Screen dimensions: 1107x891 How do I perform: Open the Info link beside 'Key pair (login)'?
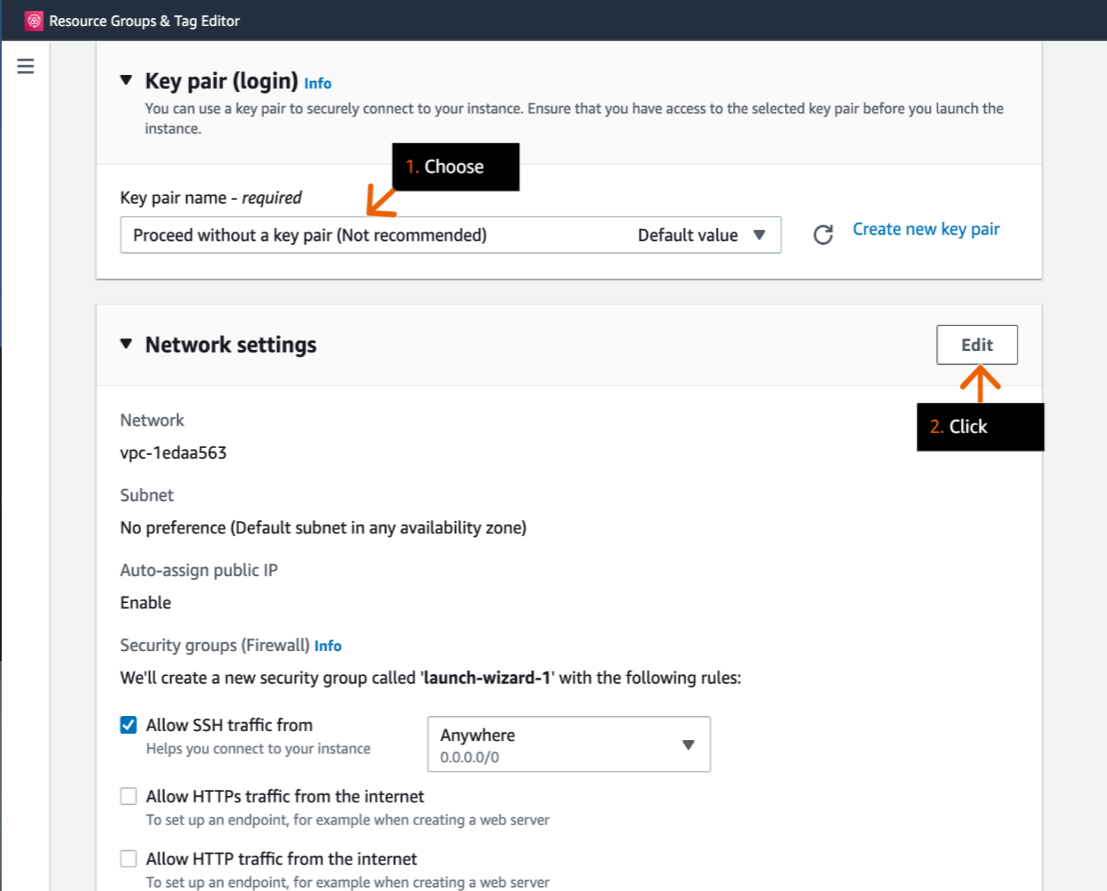click(x=318, y=84)
